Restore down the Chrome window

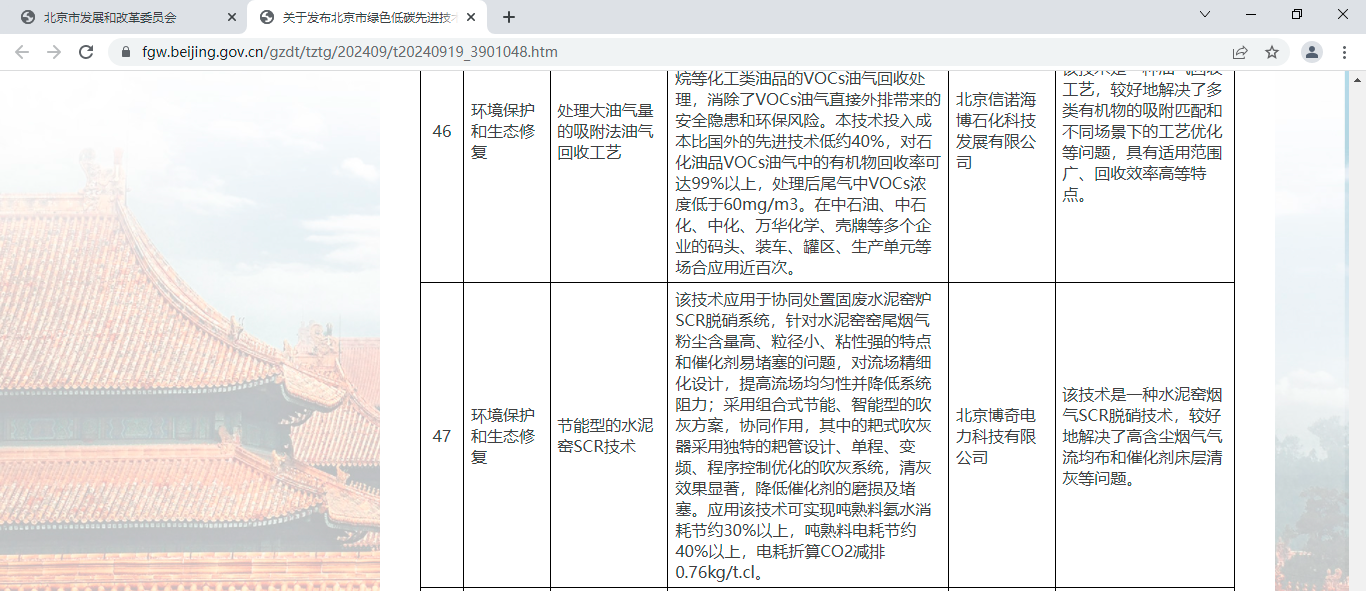(1297, 14)
